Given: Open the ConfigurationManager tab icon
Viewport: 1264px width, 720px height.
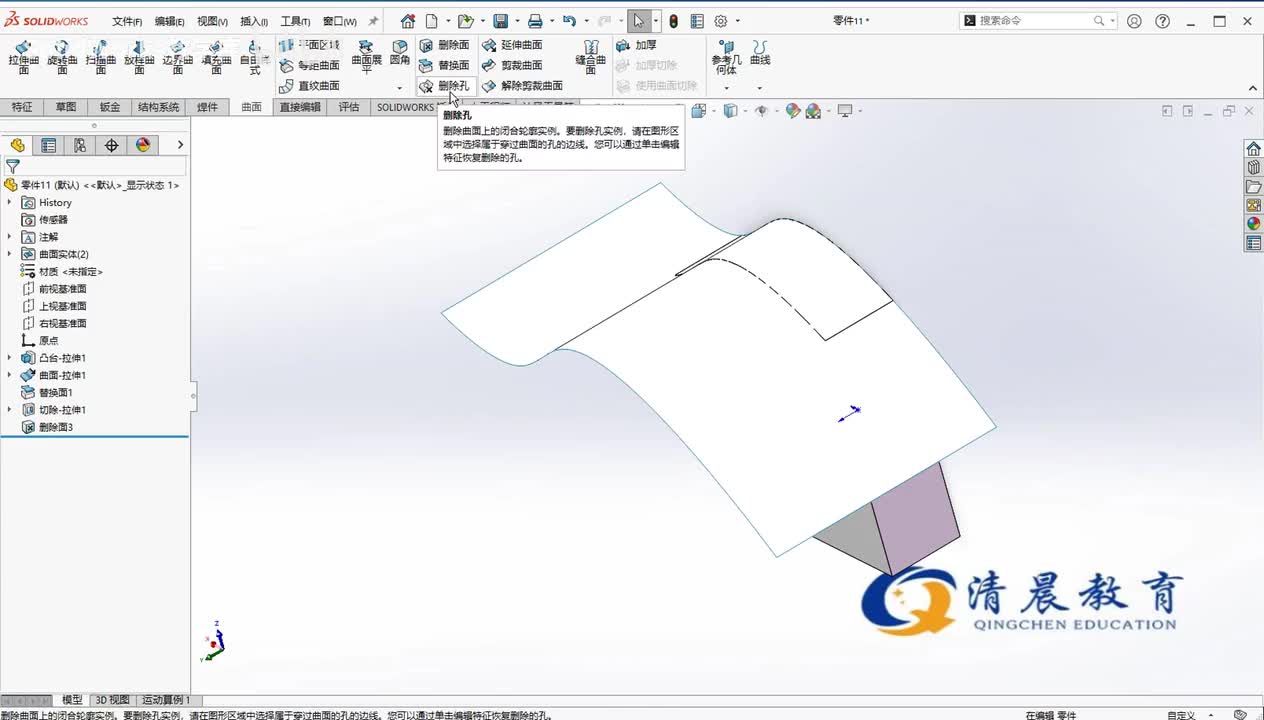Looking at the screenshot, I should (80, 145).
